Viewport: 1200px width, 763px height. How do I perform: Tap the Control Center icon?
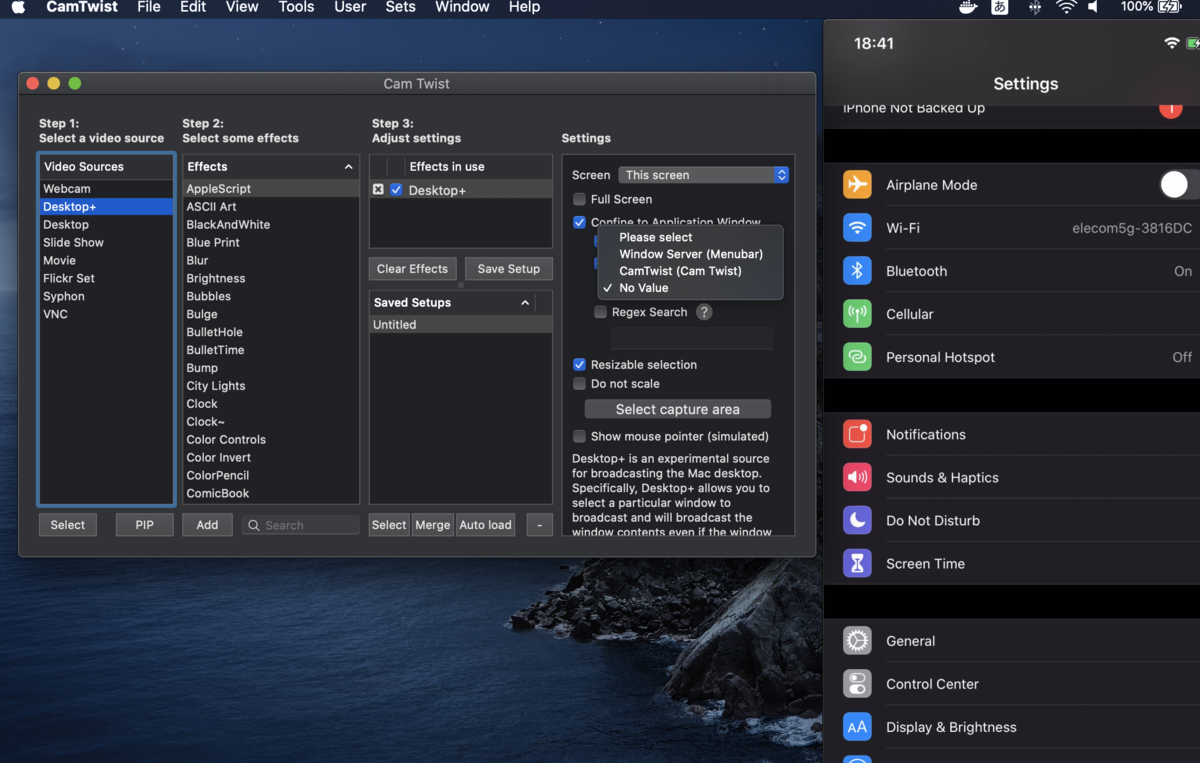(x=857, y=684)
